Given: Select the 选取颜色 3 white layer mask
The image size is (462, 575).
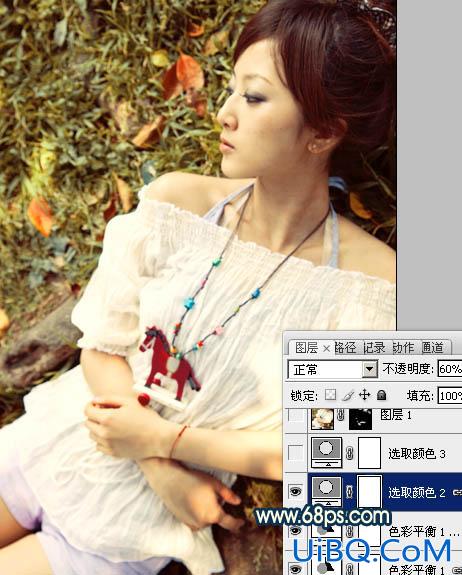Looking at the screenshot, I should tap(369, 453).
